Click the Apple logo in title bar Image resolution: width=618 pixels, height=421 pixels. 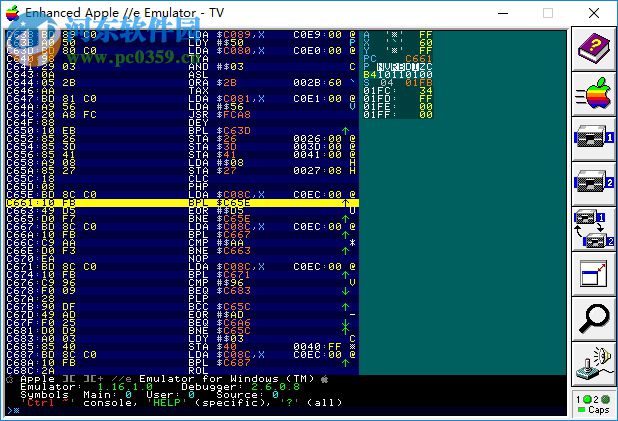click(13, 13)
